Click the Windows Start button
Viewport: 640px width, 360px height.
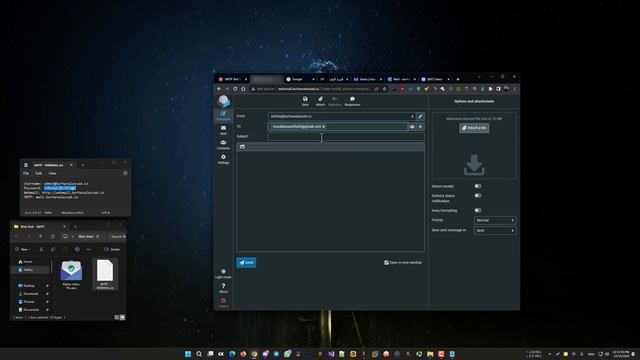pyautogui.click(x=188, y=354)
